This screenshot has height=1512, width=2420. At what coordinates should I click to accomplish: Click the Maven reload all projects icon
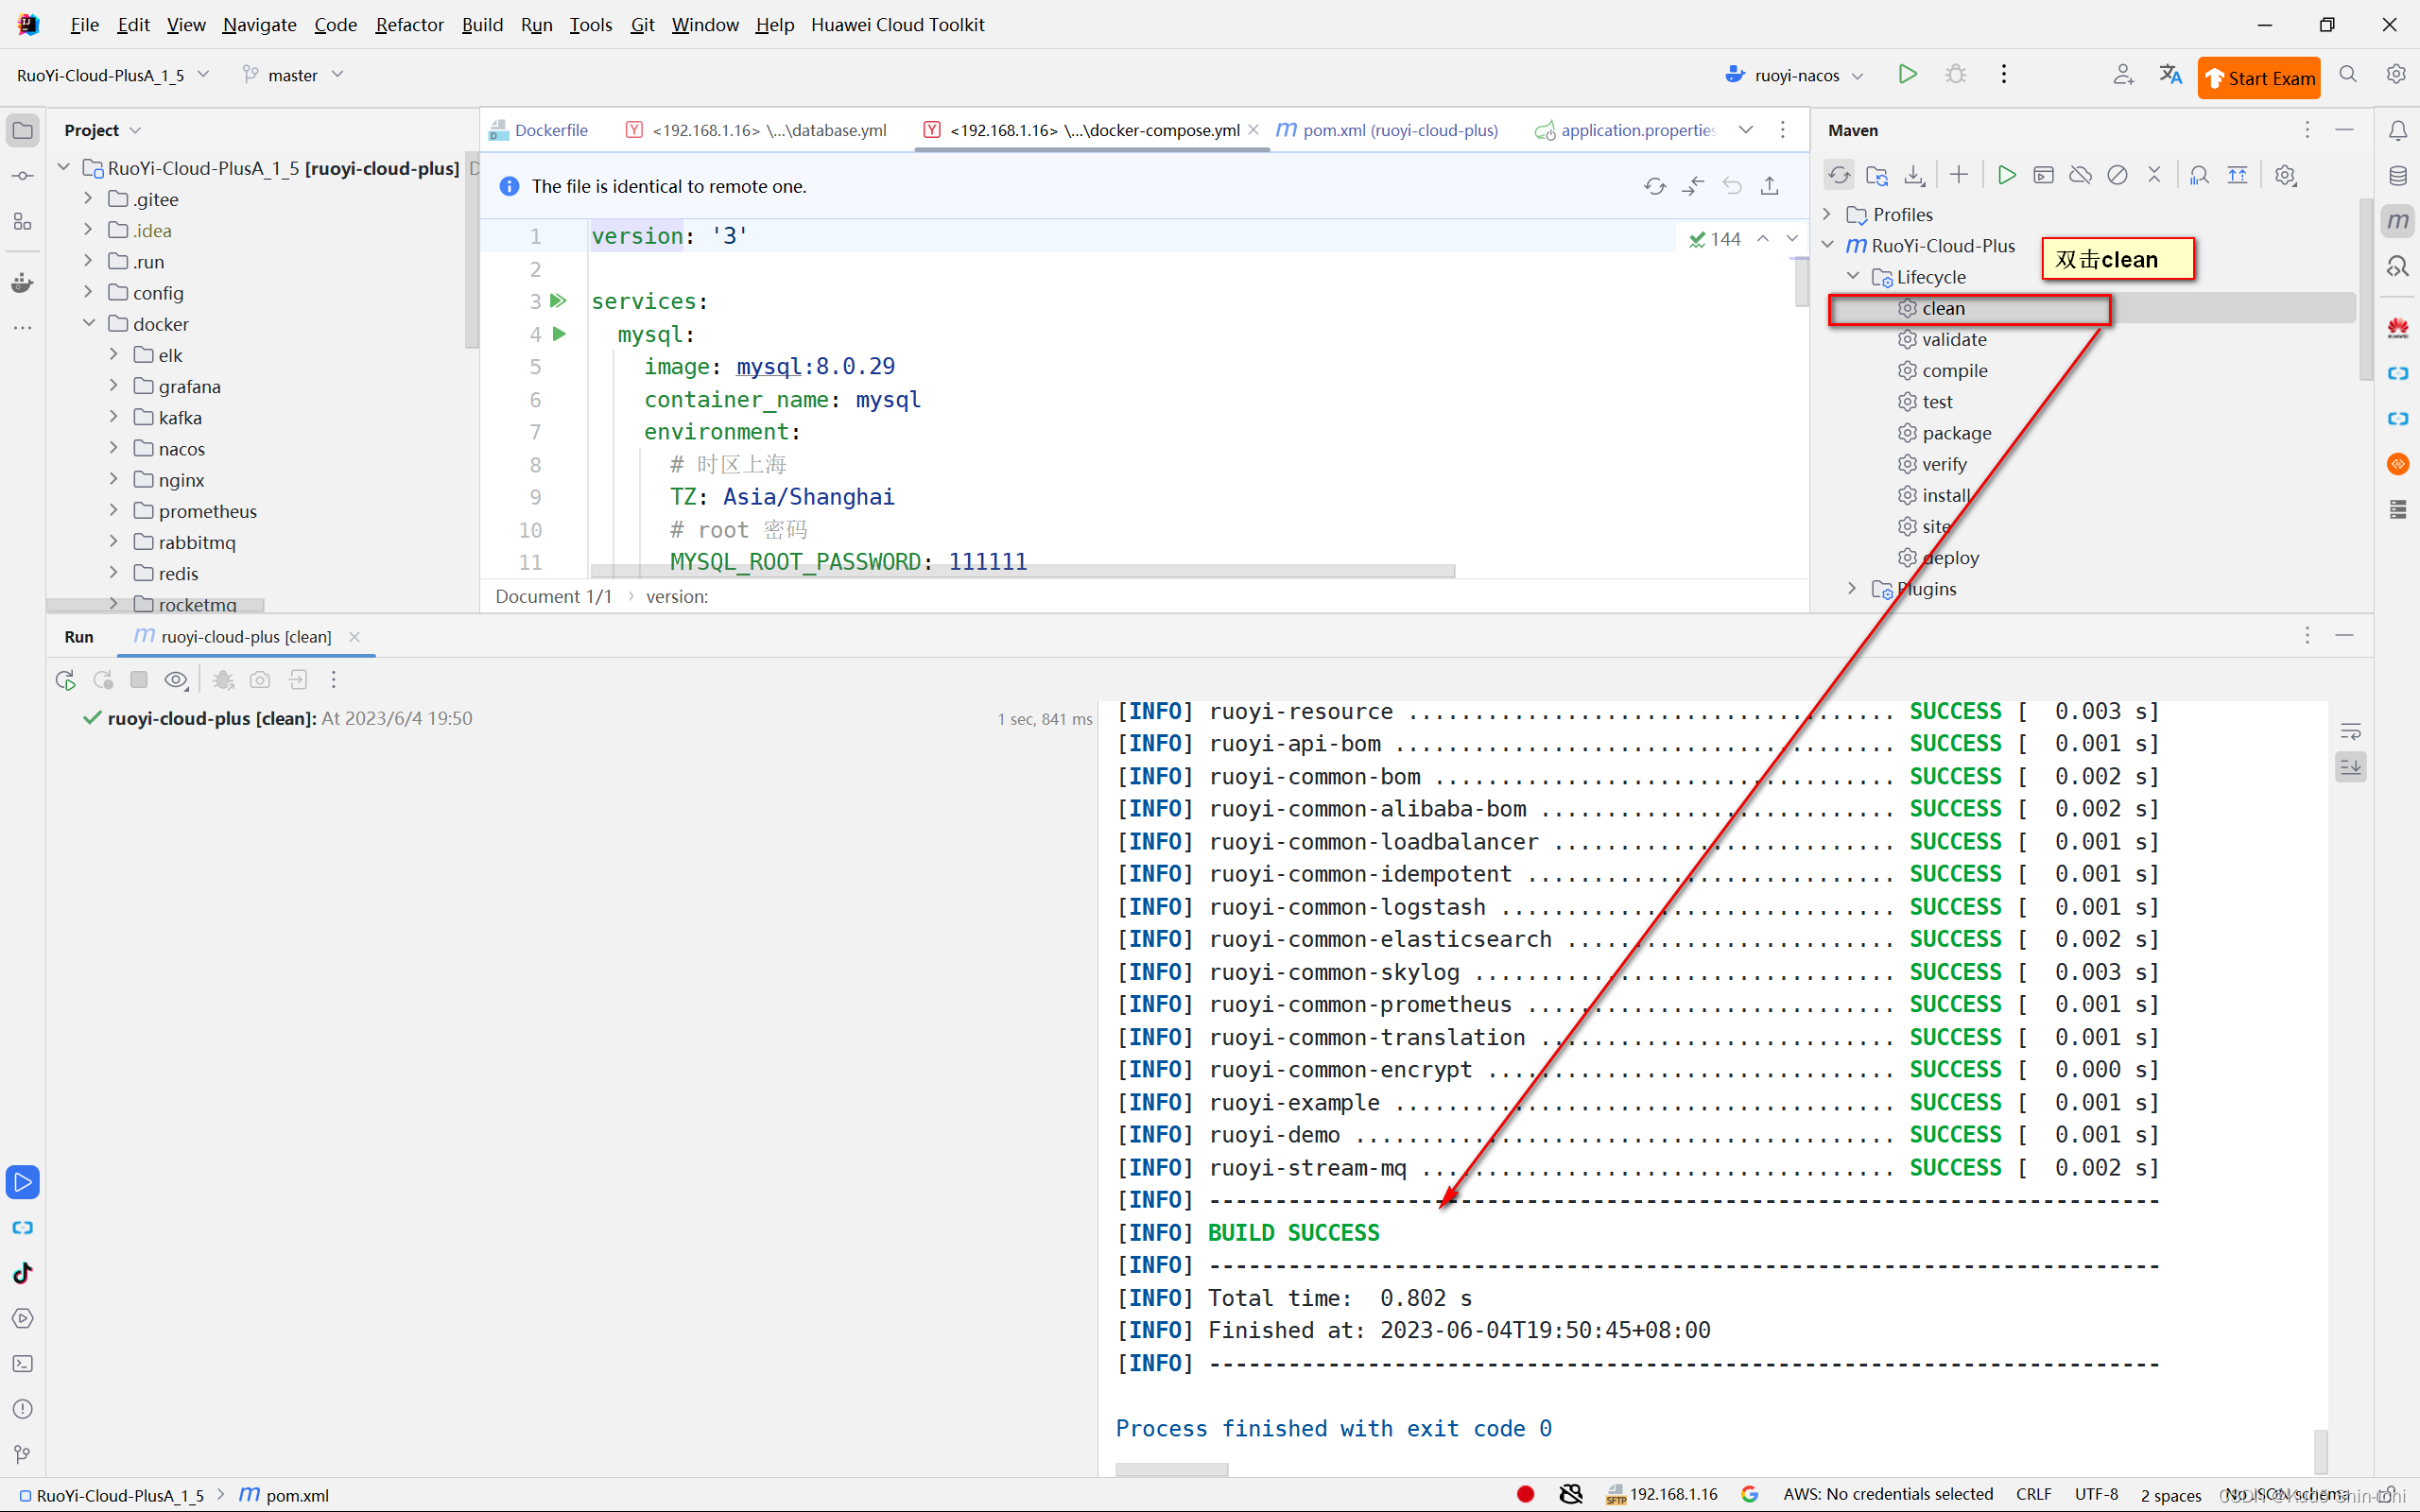[x=1839, y=175]
